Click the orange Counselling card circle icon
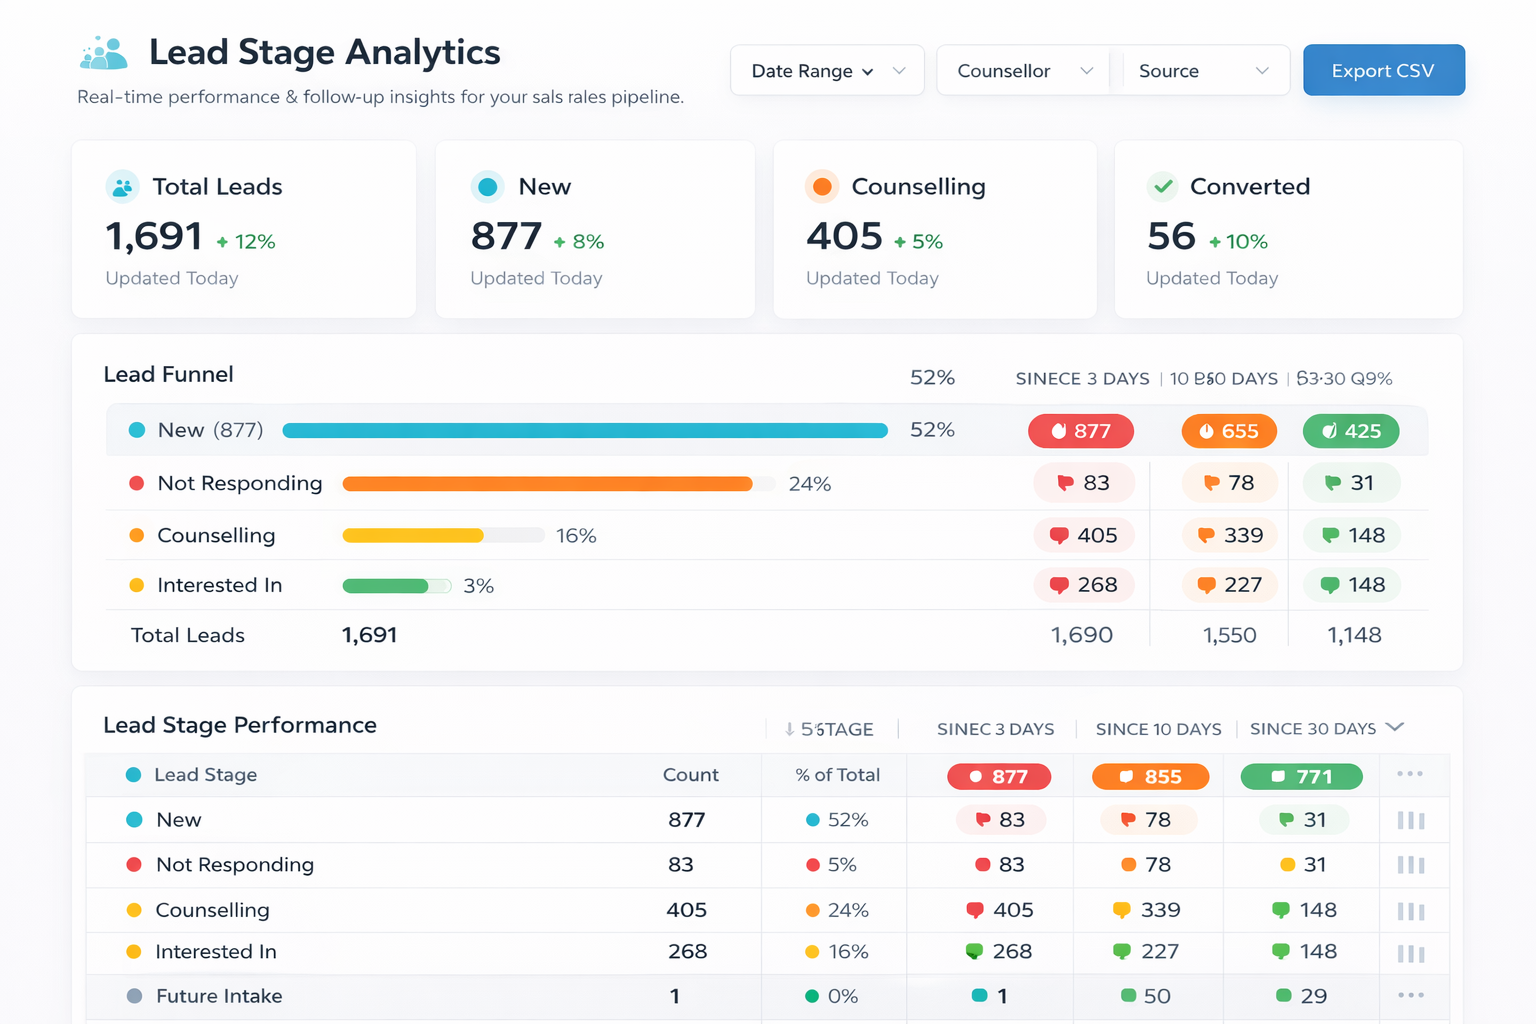Viewport: 1536px width, 1024px height. (x=822, y=187)
